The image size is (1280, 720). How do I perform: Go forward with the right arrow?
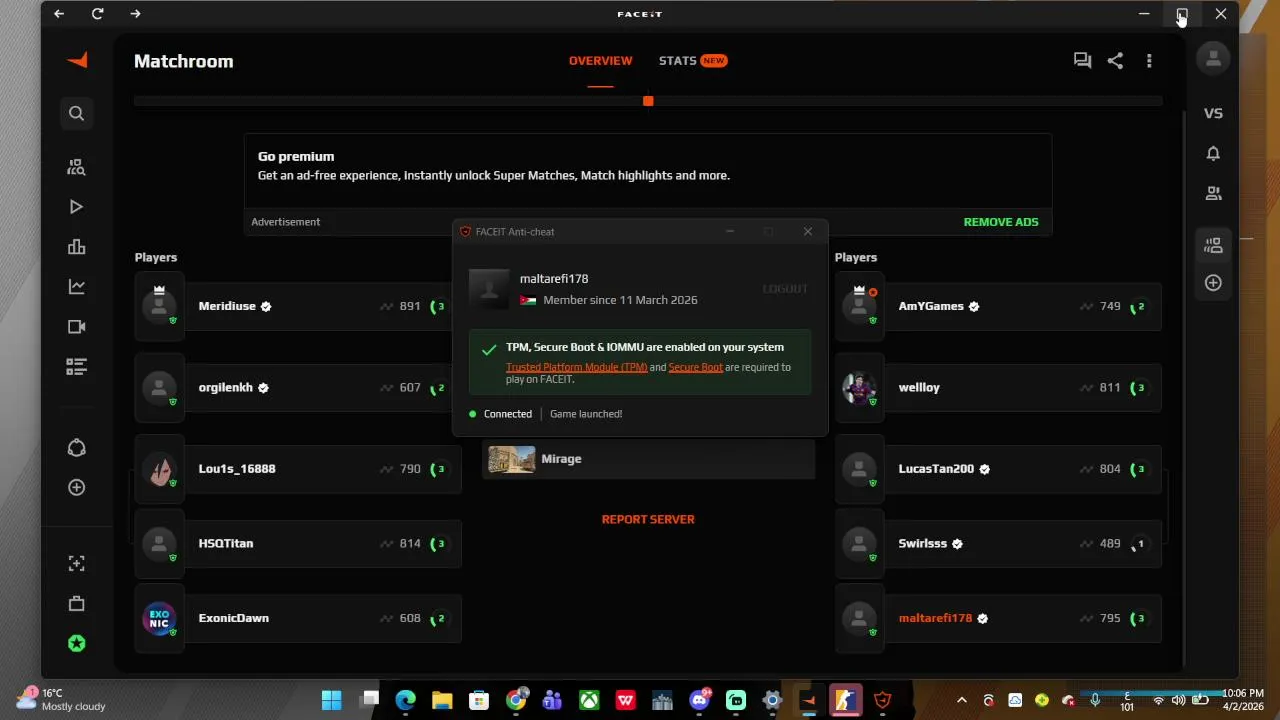(x=135, y=14)
